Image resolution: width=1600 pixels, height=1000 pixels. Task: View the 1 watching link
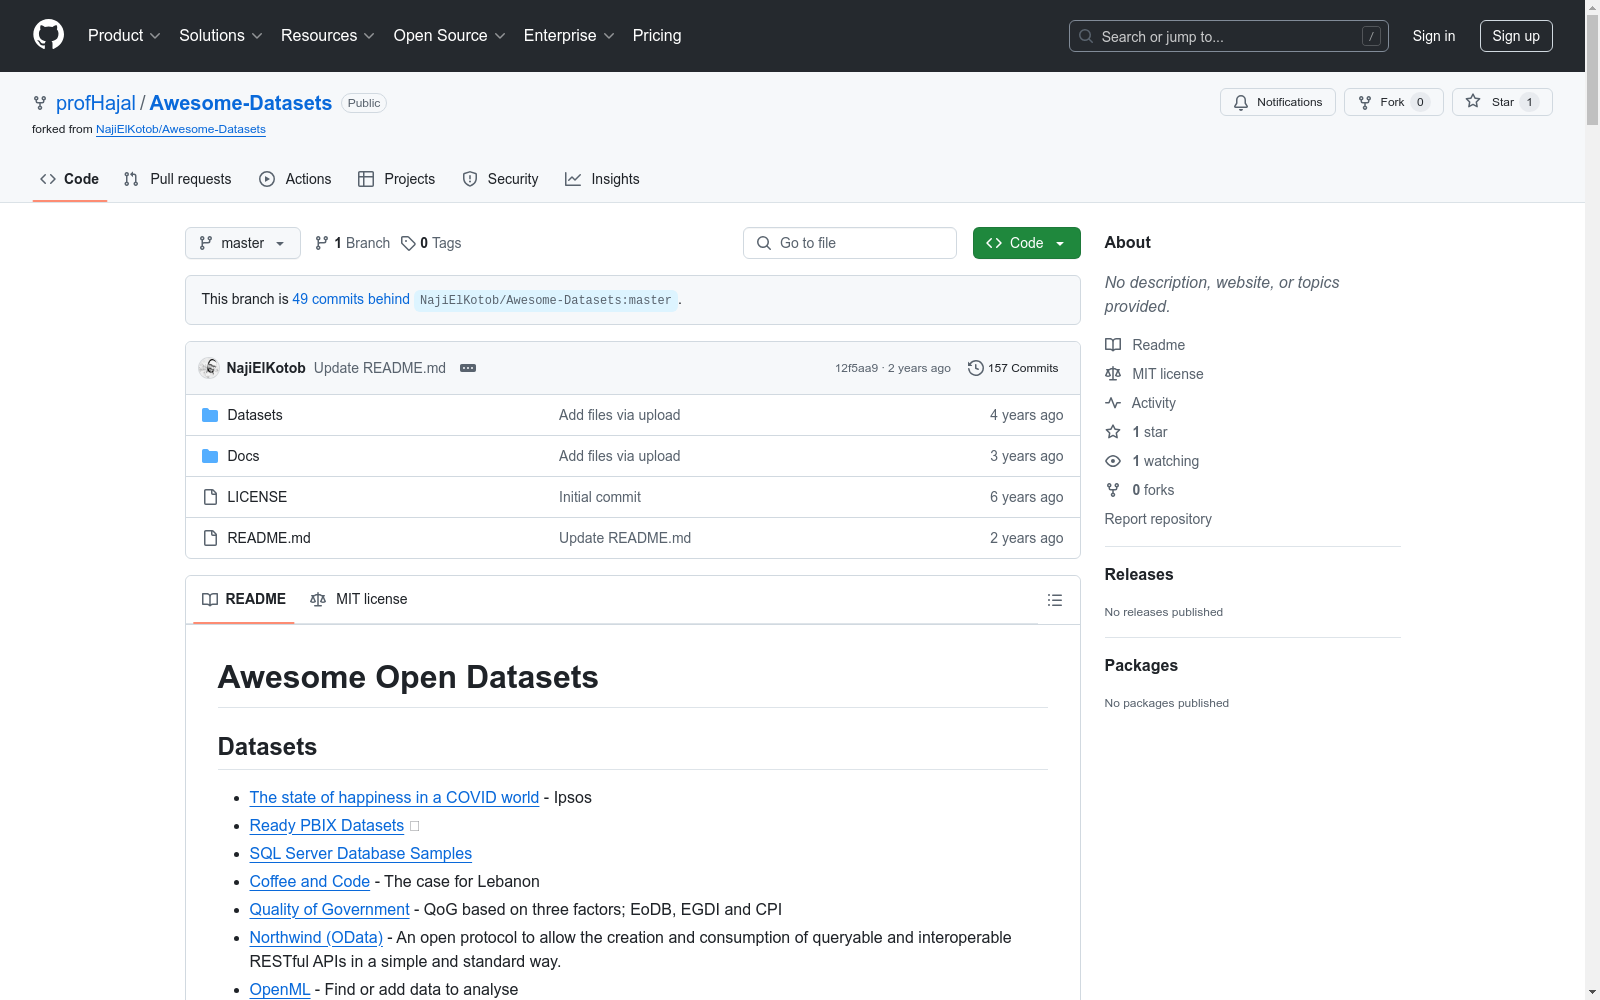pyautogui.click(x=1152, y=461)
